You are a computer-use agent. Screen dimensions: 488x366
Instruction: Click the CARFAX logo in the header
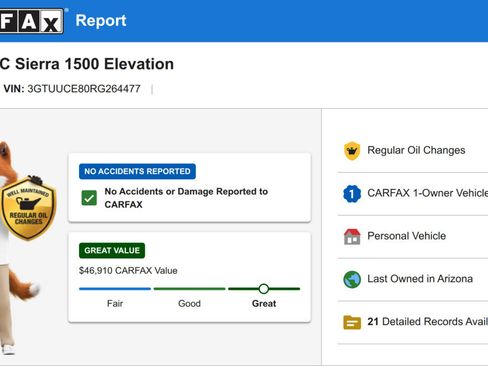click(32, 21)
